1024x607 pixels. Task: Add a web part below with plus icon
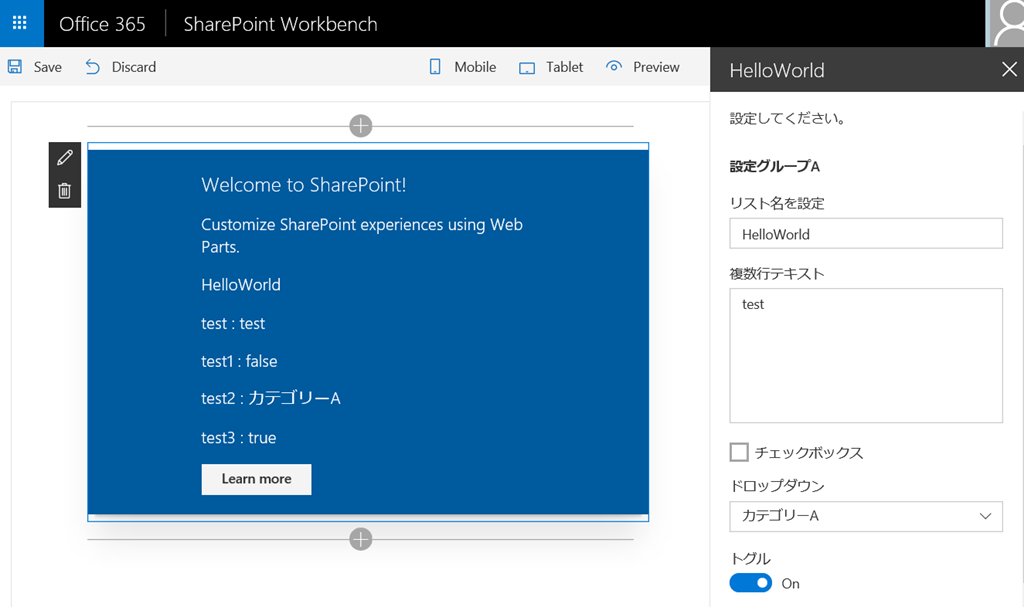coord(360,539)
